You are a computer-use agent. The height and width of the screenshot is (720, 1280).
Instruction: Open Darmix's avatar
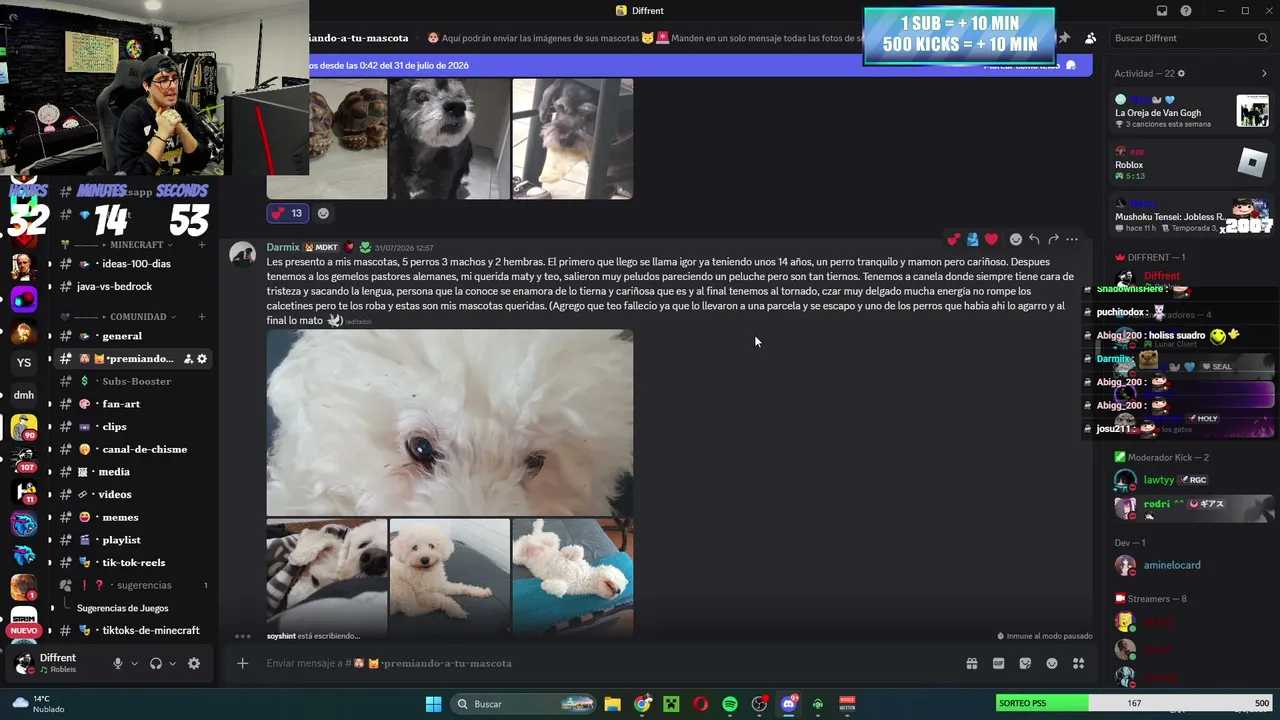point(242,254)
